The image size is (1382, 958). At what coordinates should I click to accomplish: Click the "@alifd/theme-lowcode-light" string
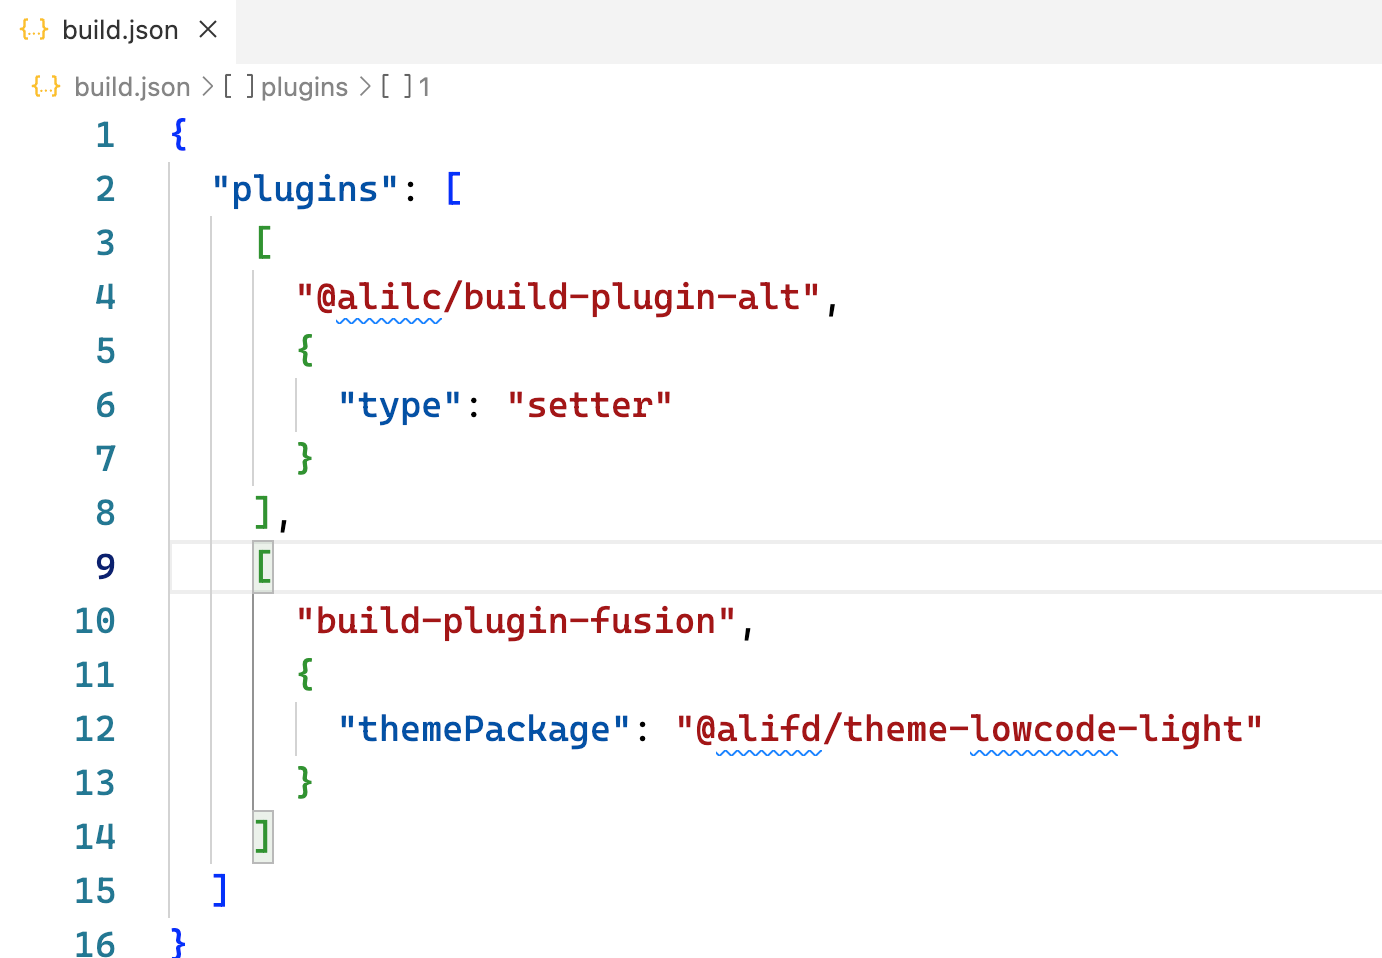pyautogui.click(x=969, y=729)
